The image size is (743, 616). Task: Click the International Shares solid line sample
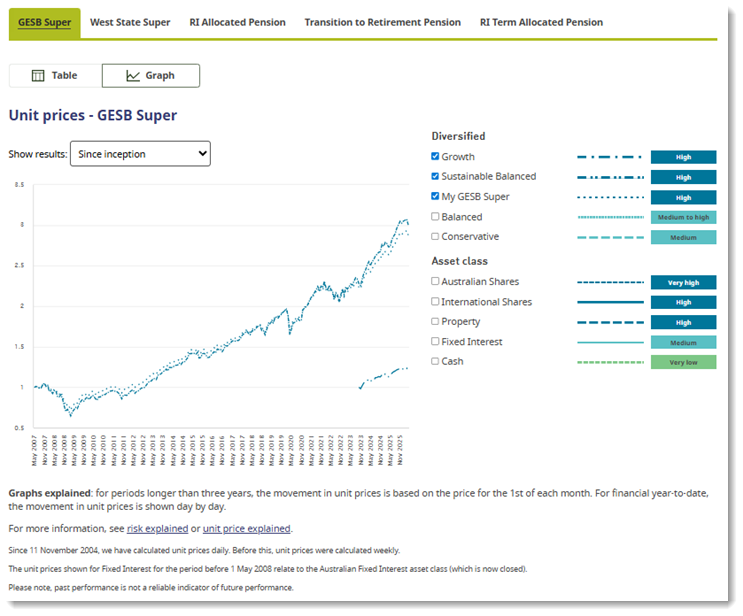(610, 302)
